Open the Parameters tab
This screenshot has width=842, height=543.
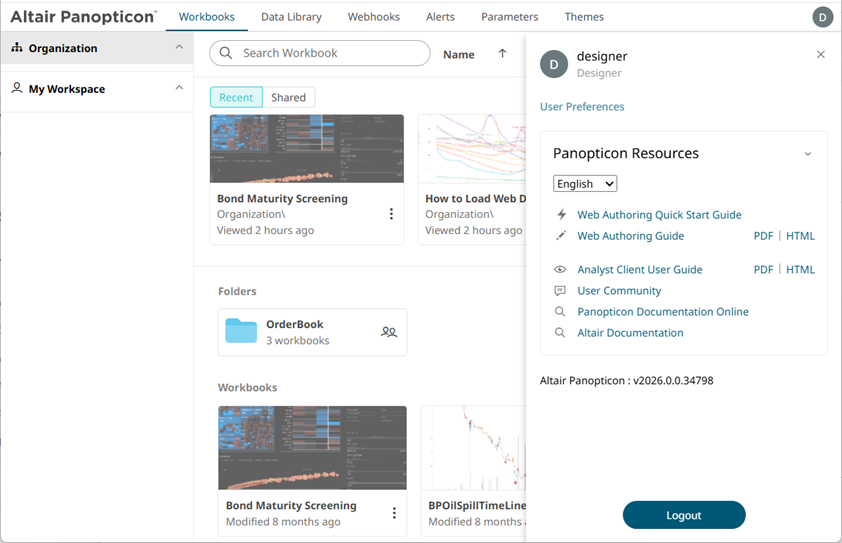click(x=510, y=17)
